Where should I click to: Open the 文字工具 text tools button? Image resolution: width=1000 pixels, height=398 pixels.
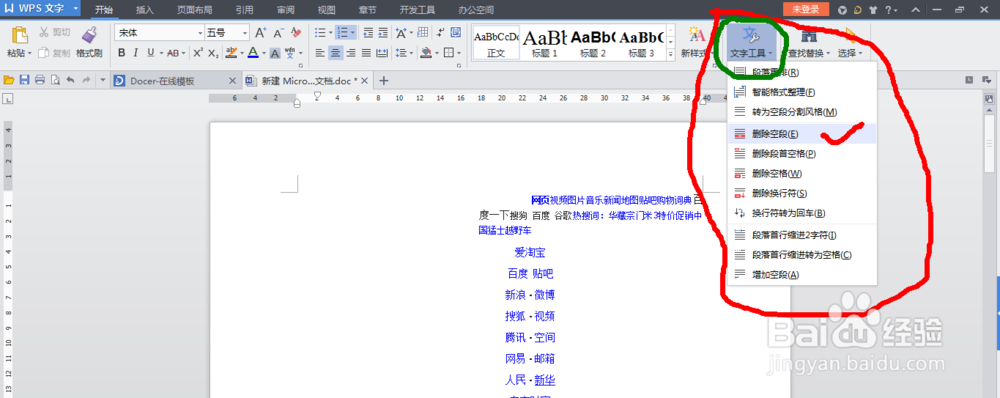point(752,43)
